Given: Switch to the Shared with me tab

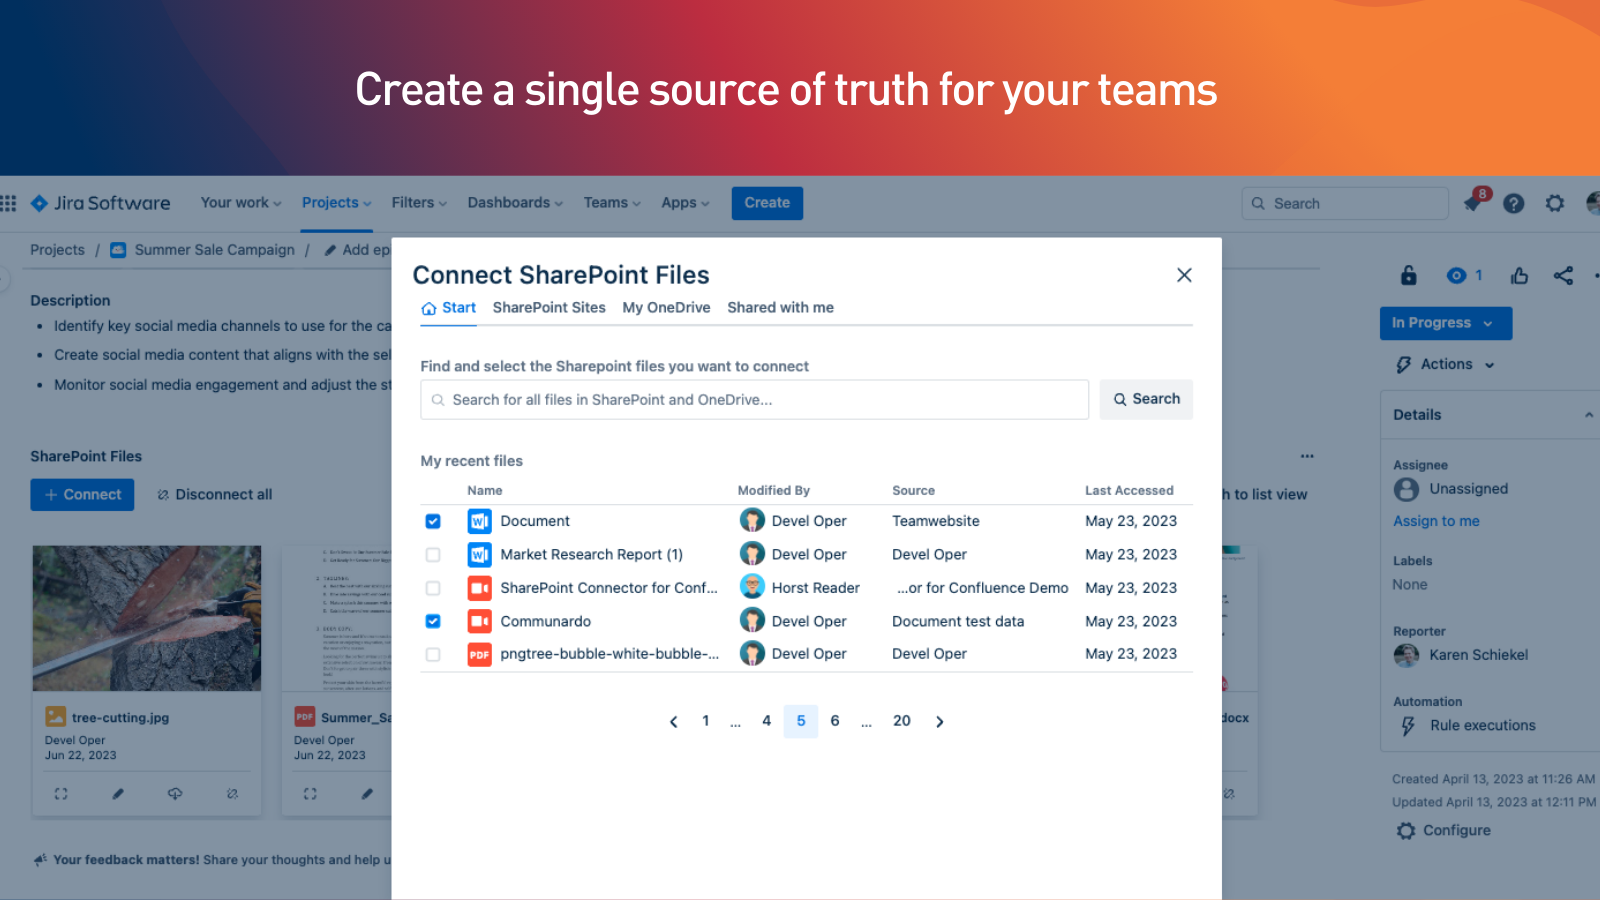Looking at the screenshot, I should (x=780, y=308).
